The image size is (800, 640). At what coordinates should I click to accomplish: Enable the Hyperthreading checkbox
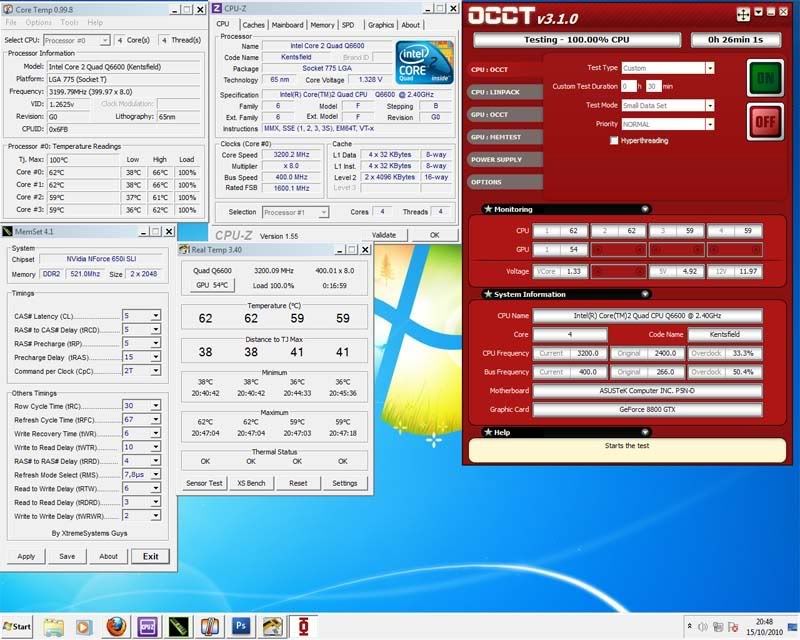pos(613,141)
